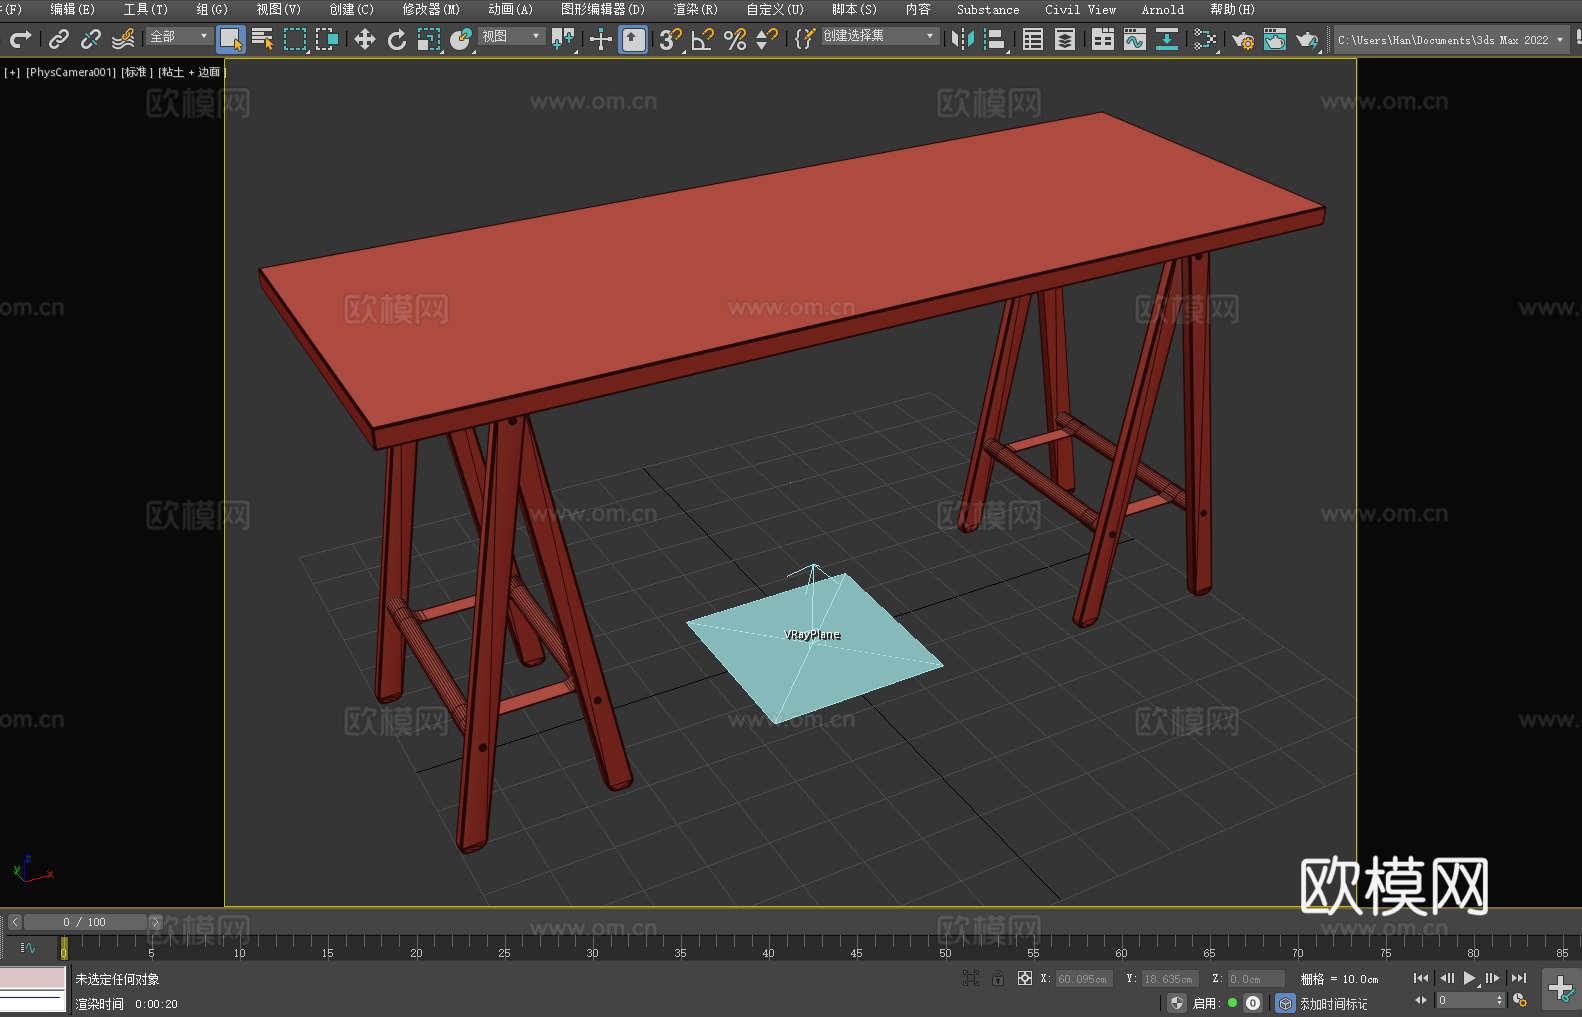Toggle the Layer Explorer icon
Screen dimensions: 1582x1017
(1065, 39)
